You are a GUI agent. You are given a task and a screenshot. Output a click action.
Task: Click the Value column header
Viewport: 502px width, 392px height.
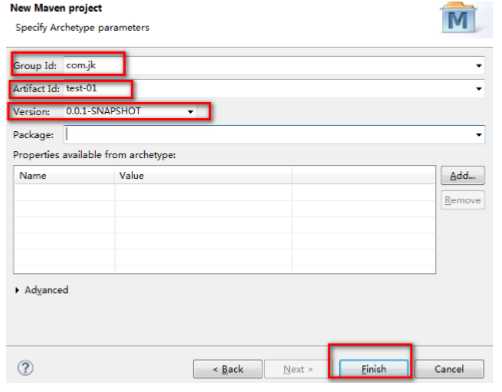pyautogui.click(x=203, y=176)
